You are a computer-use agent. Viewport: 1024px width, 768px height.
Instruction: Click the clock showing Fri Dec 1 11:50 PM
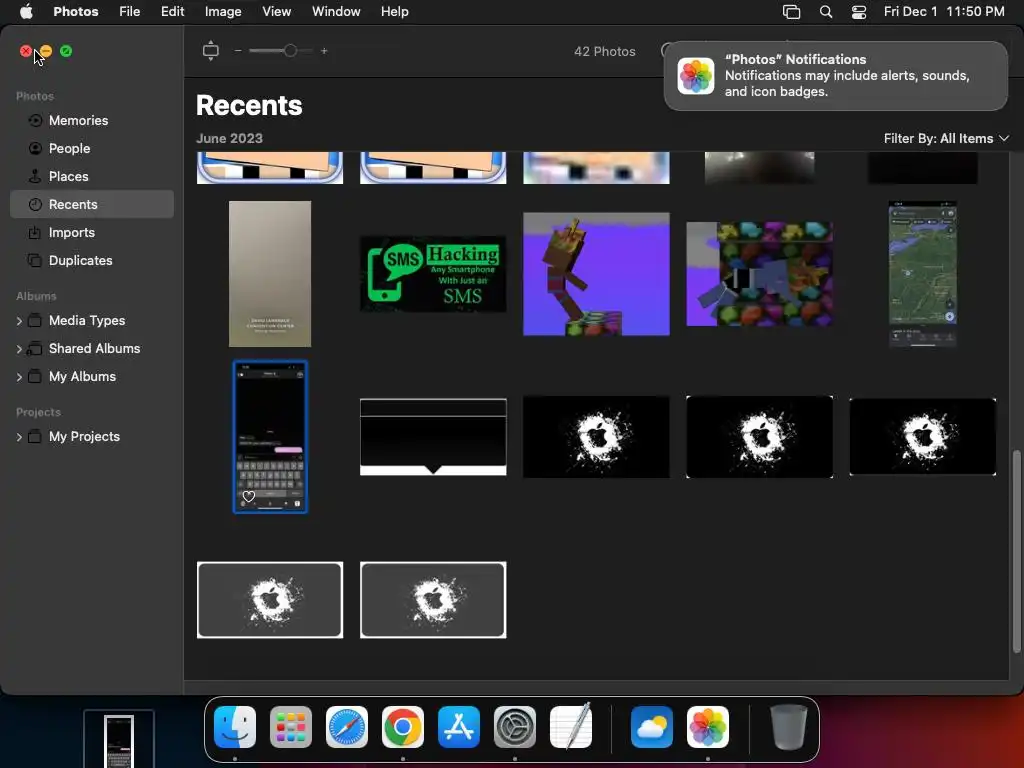click(x=944, y=12)
